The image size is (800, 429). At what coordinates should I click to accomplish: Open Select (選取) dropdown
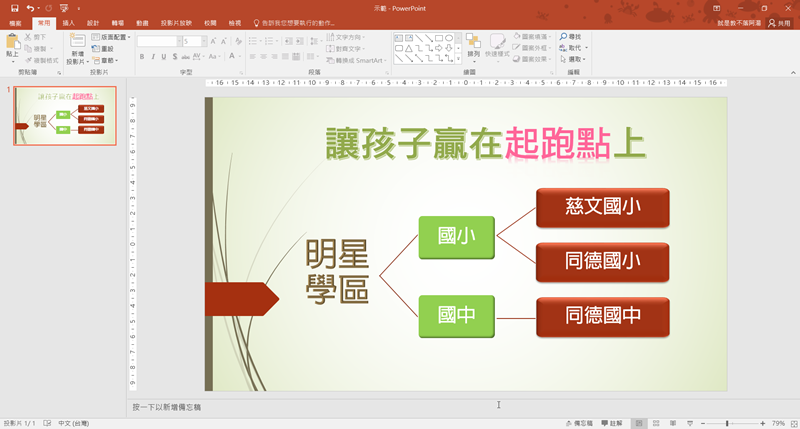pos(572,59)
